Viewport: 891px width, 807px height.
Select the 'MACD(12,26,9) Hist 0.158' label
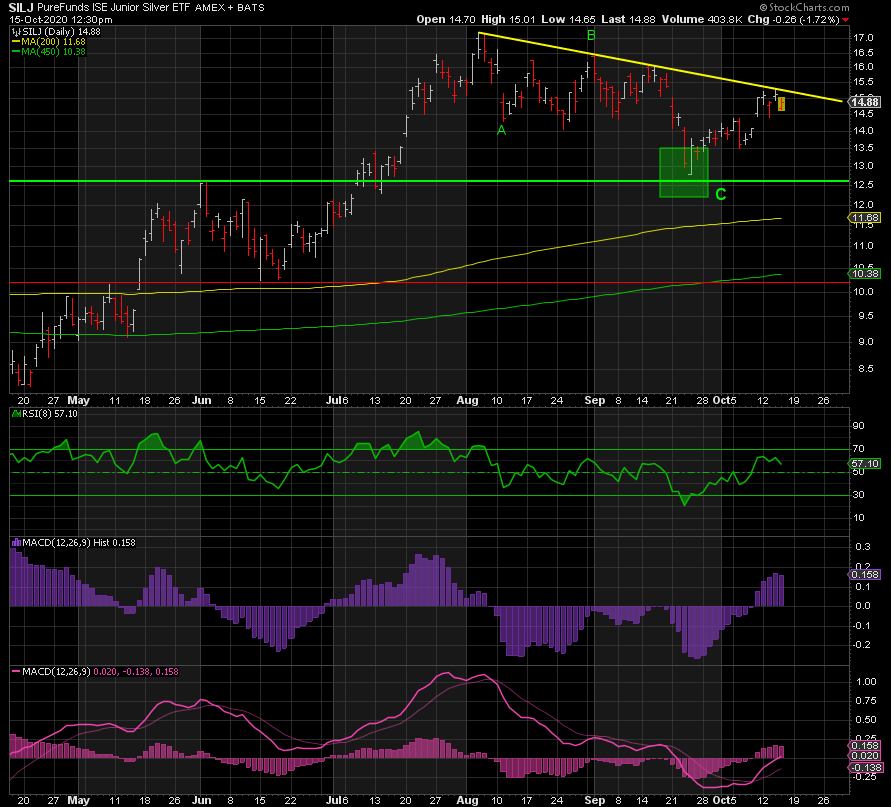79,543
